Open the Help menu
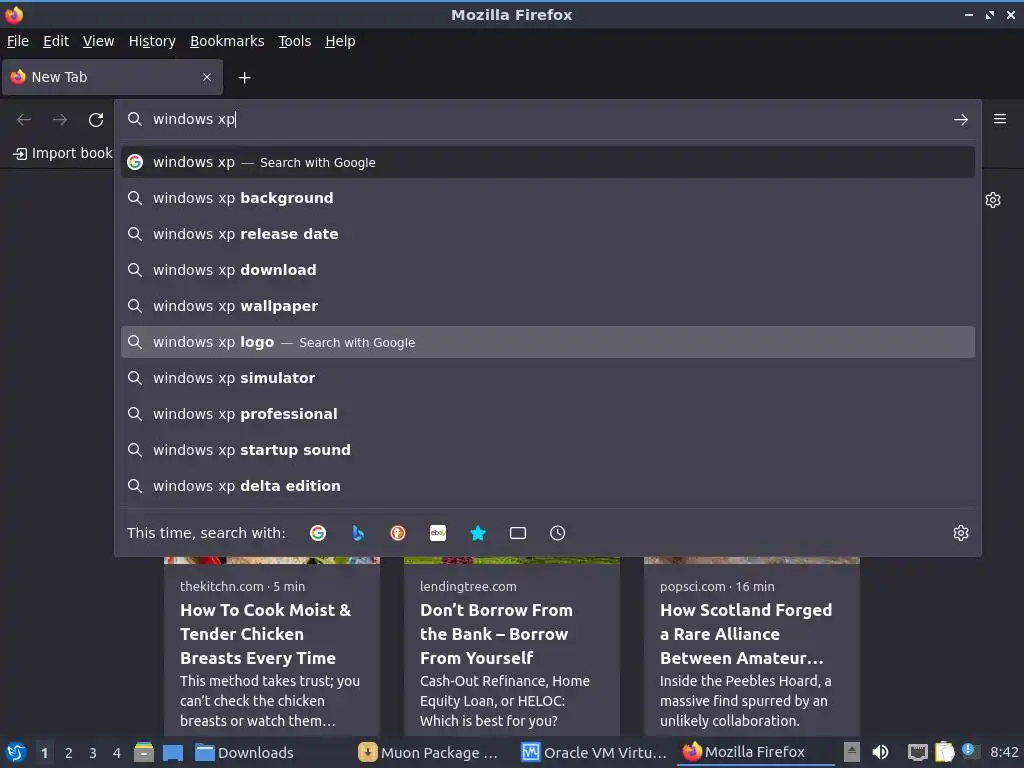 click(340, 41)
